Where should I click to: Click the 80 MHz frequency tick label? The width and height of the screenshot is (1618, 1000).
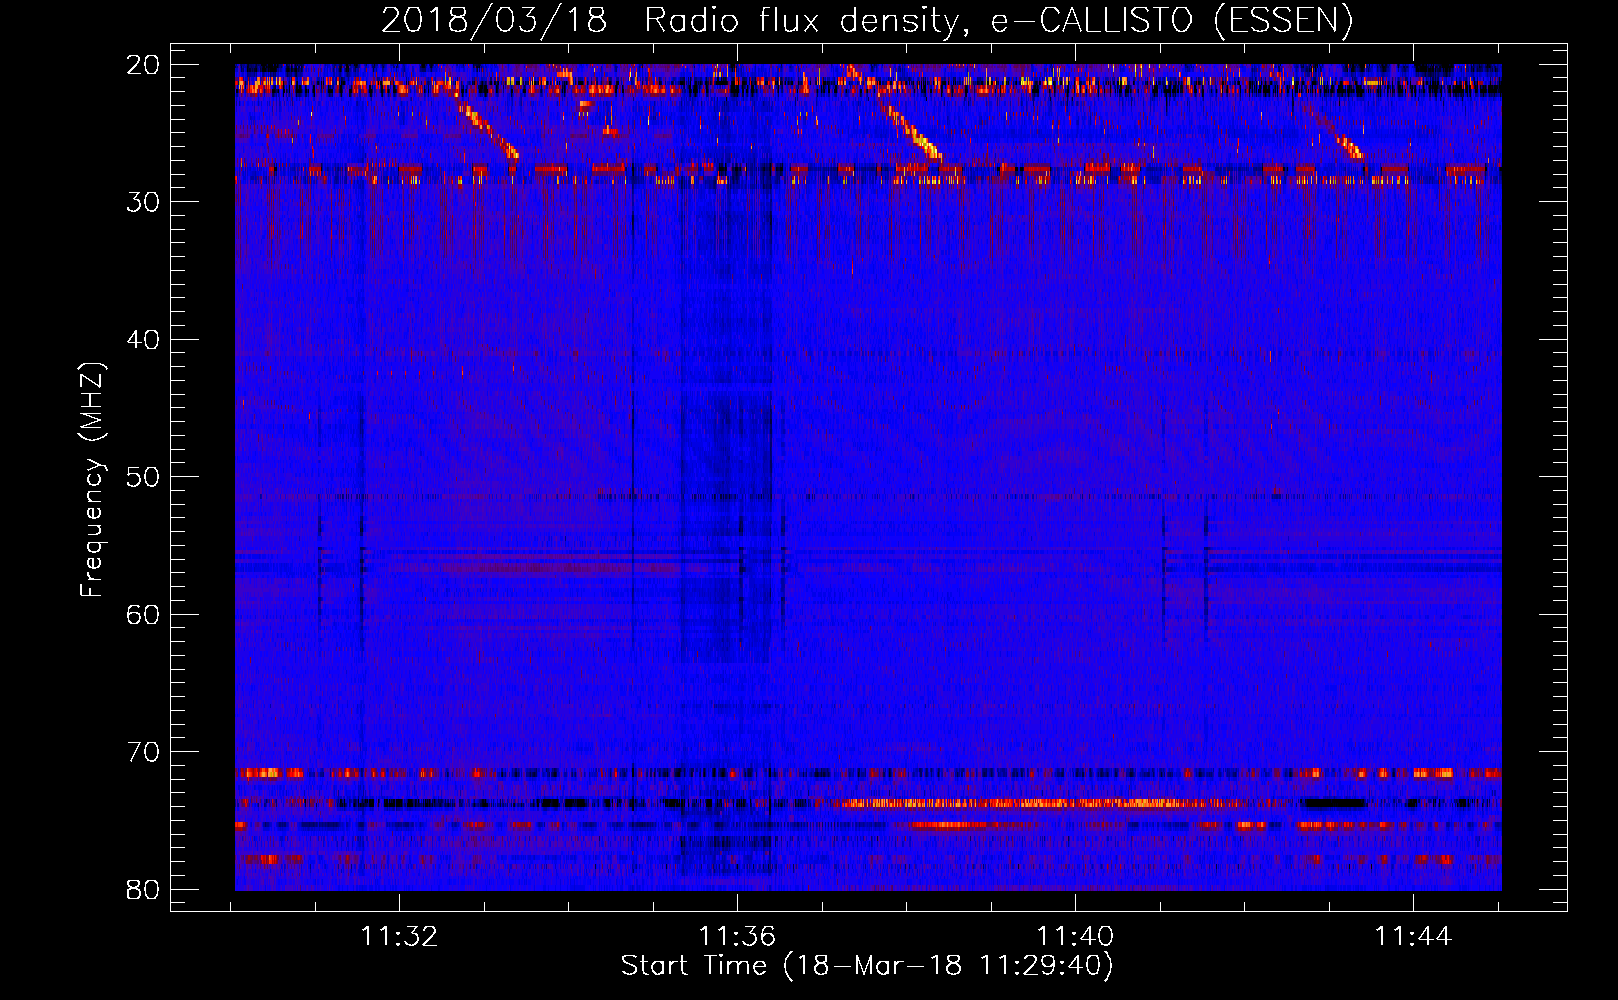tap(144, 889)
